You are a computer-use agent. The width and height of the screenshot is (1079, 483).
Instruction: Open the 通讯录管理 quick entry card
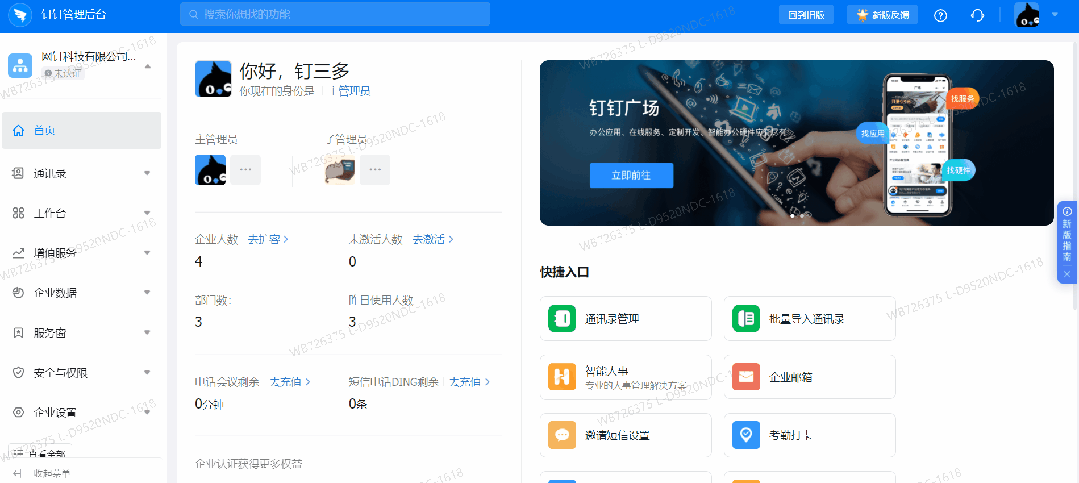click(625, 319)
